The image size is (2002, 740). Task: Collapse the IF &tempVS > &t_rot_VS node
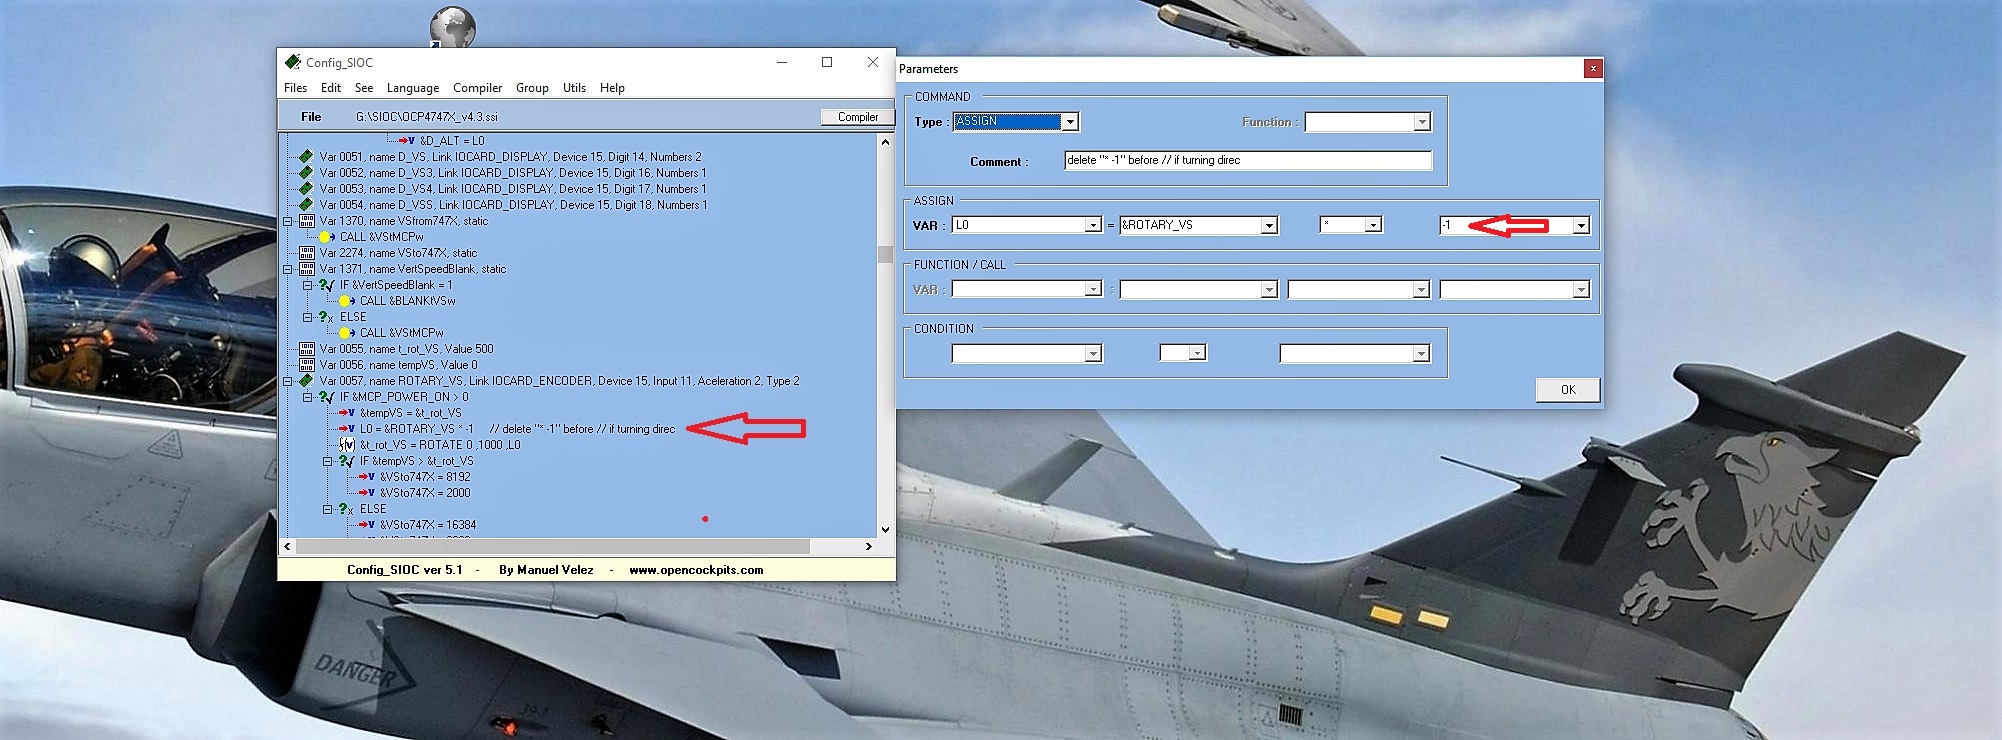click(x=328, y=461)
